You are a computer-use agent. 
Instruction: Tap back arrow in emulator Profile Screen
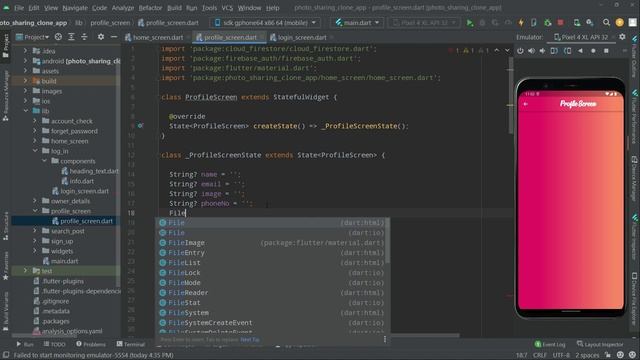(x=526, y=104)
